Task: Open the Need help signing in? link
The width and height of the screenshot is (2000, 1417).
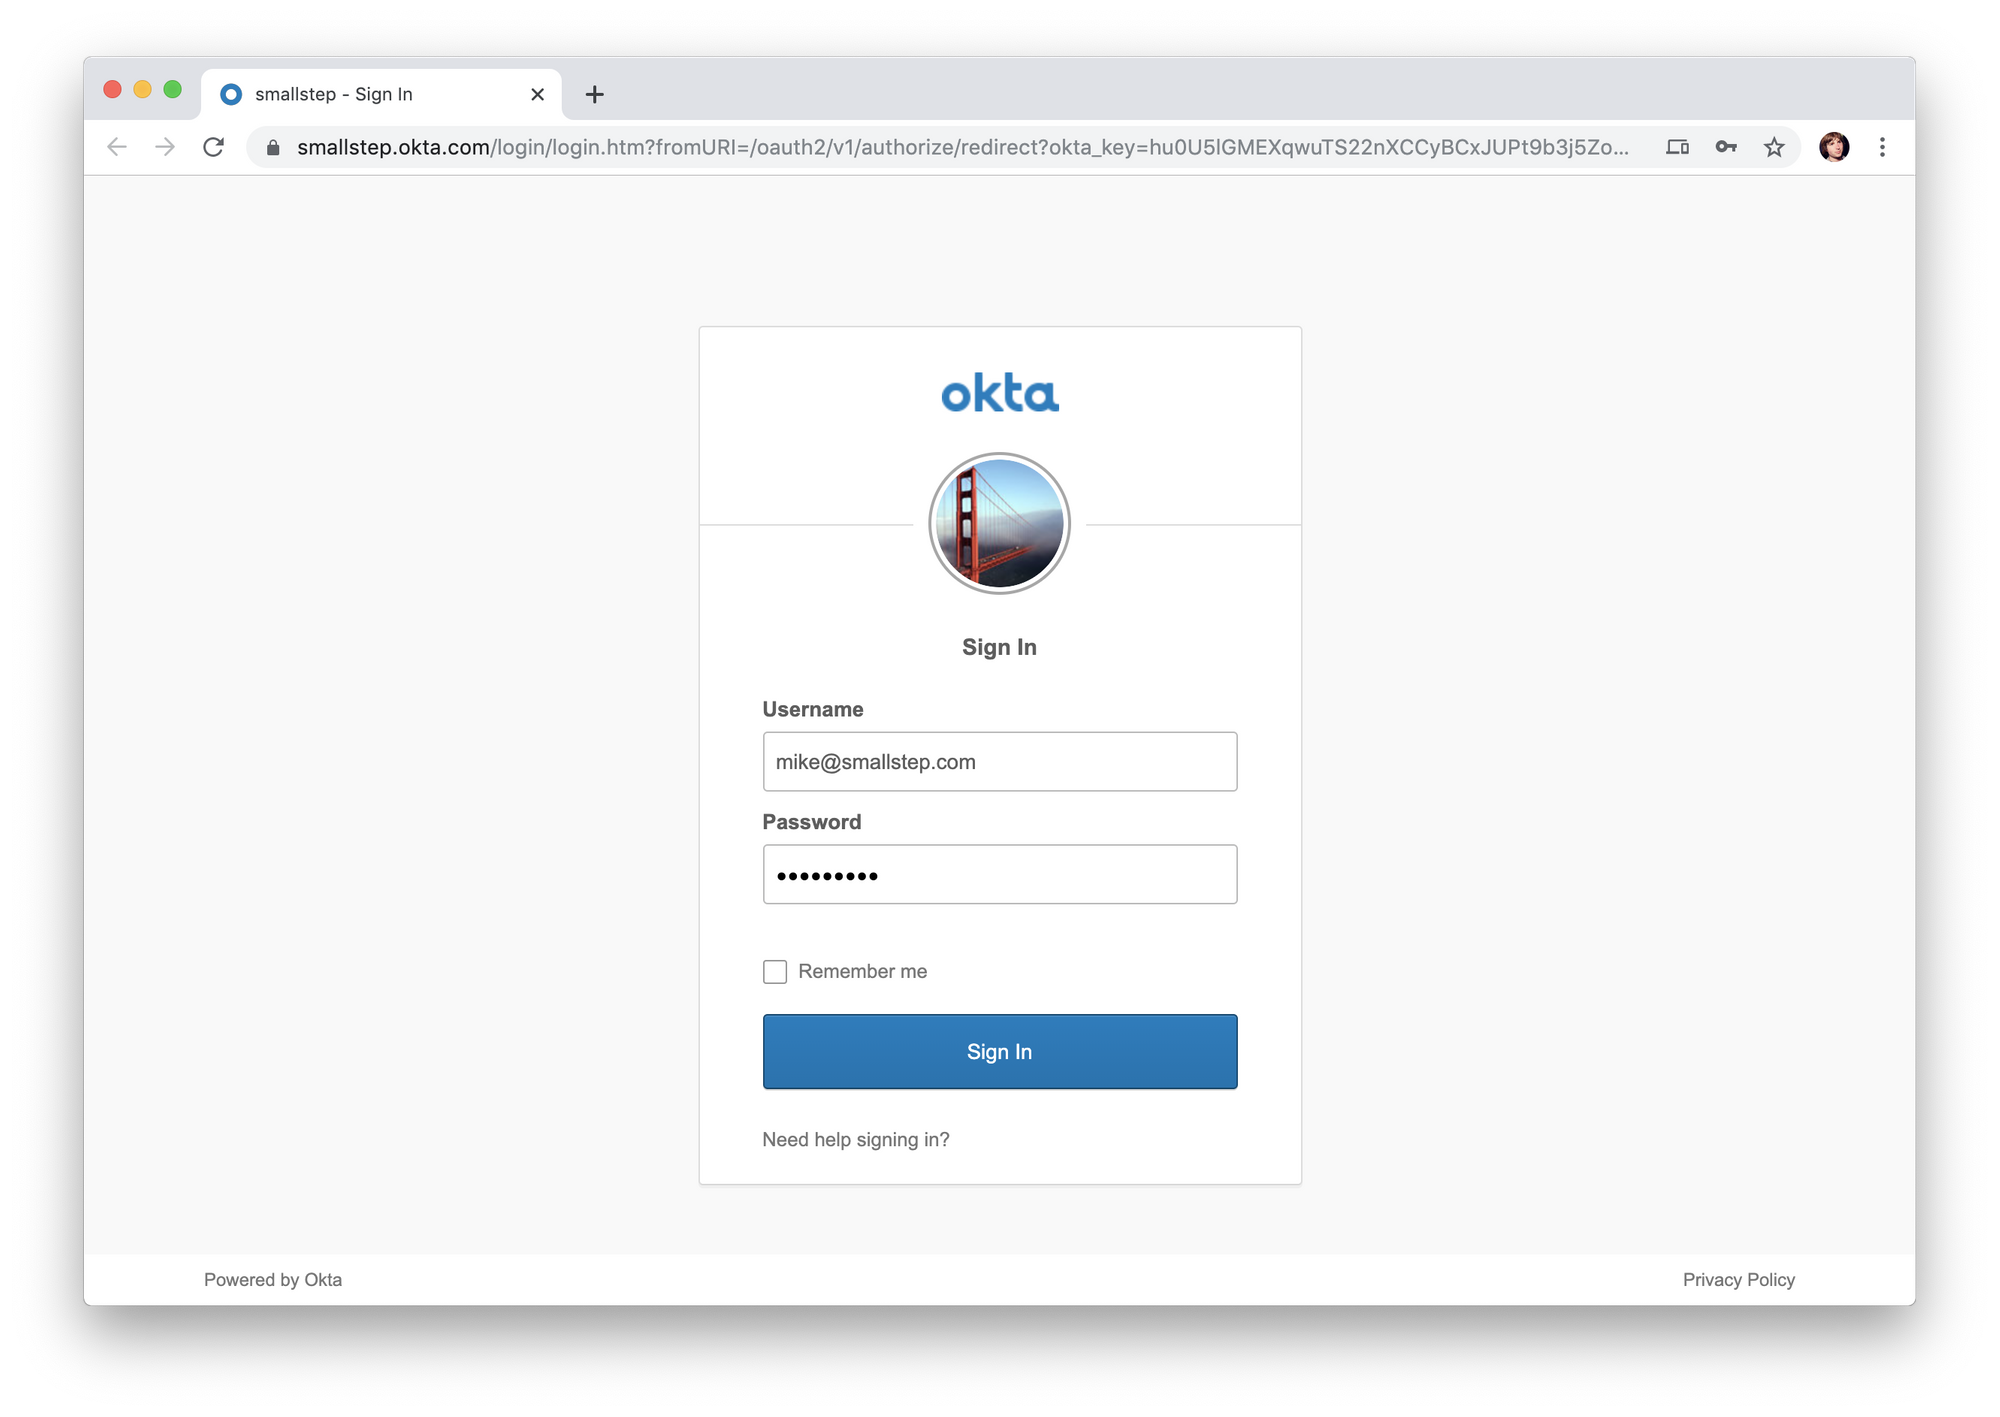Action: click(856, 1139)
